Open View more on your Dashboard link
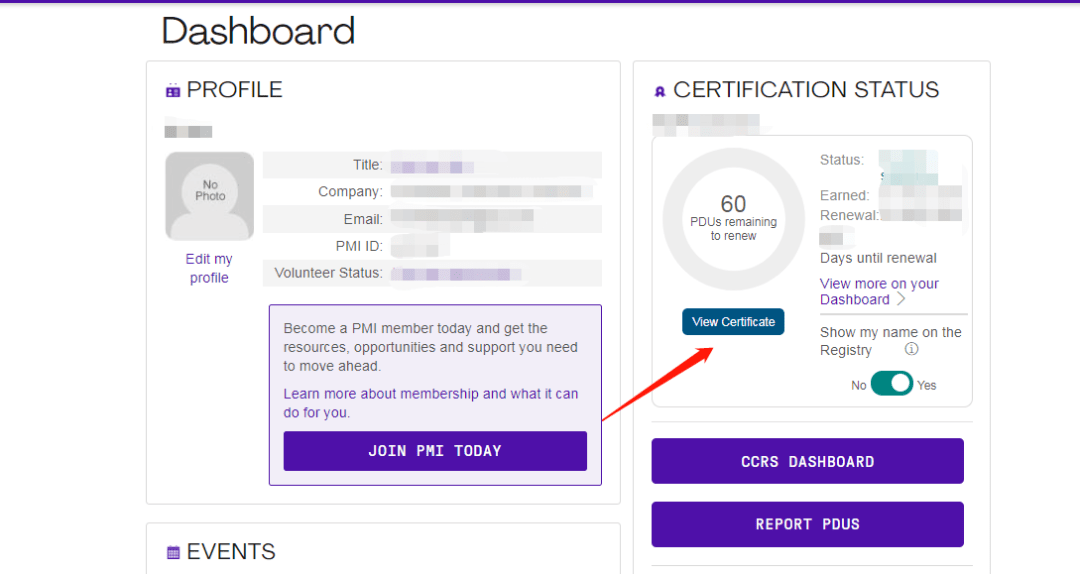Image resolution: width=1080 pixels, height=574 pixels. [878, 291]
